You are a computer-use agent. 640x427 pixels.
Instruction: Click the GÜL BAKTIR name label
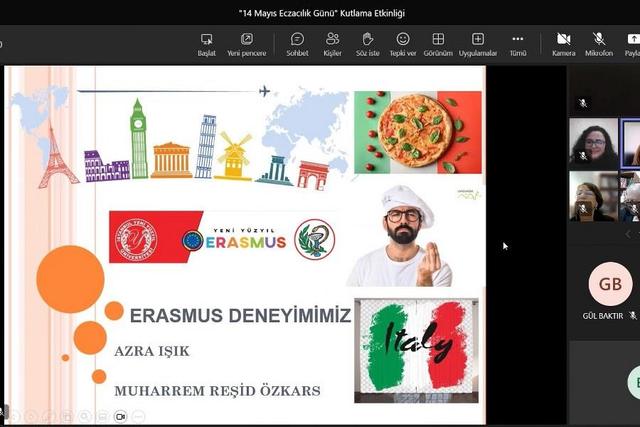[x=602, y=316]
